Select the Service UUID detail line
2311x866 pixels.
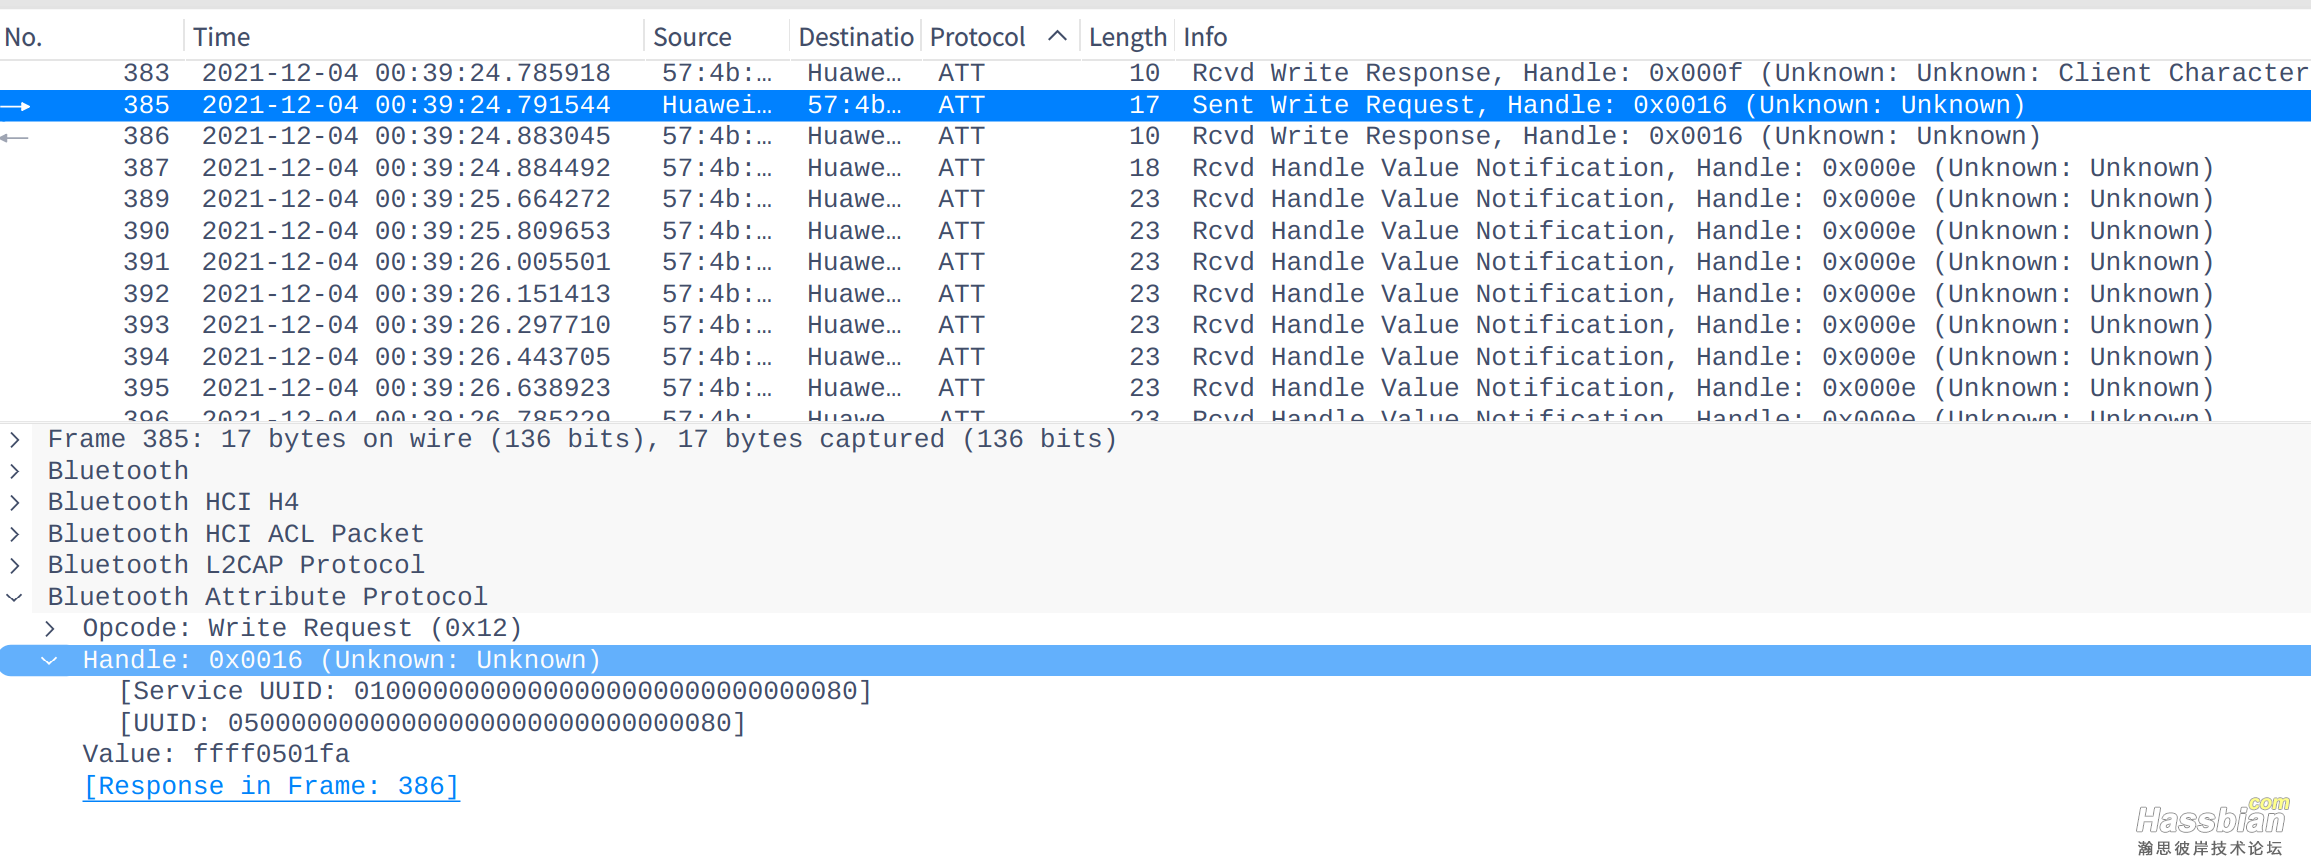click(x=495, y=691)
